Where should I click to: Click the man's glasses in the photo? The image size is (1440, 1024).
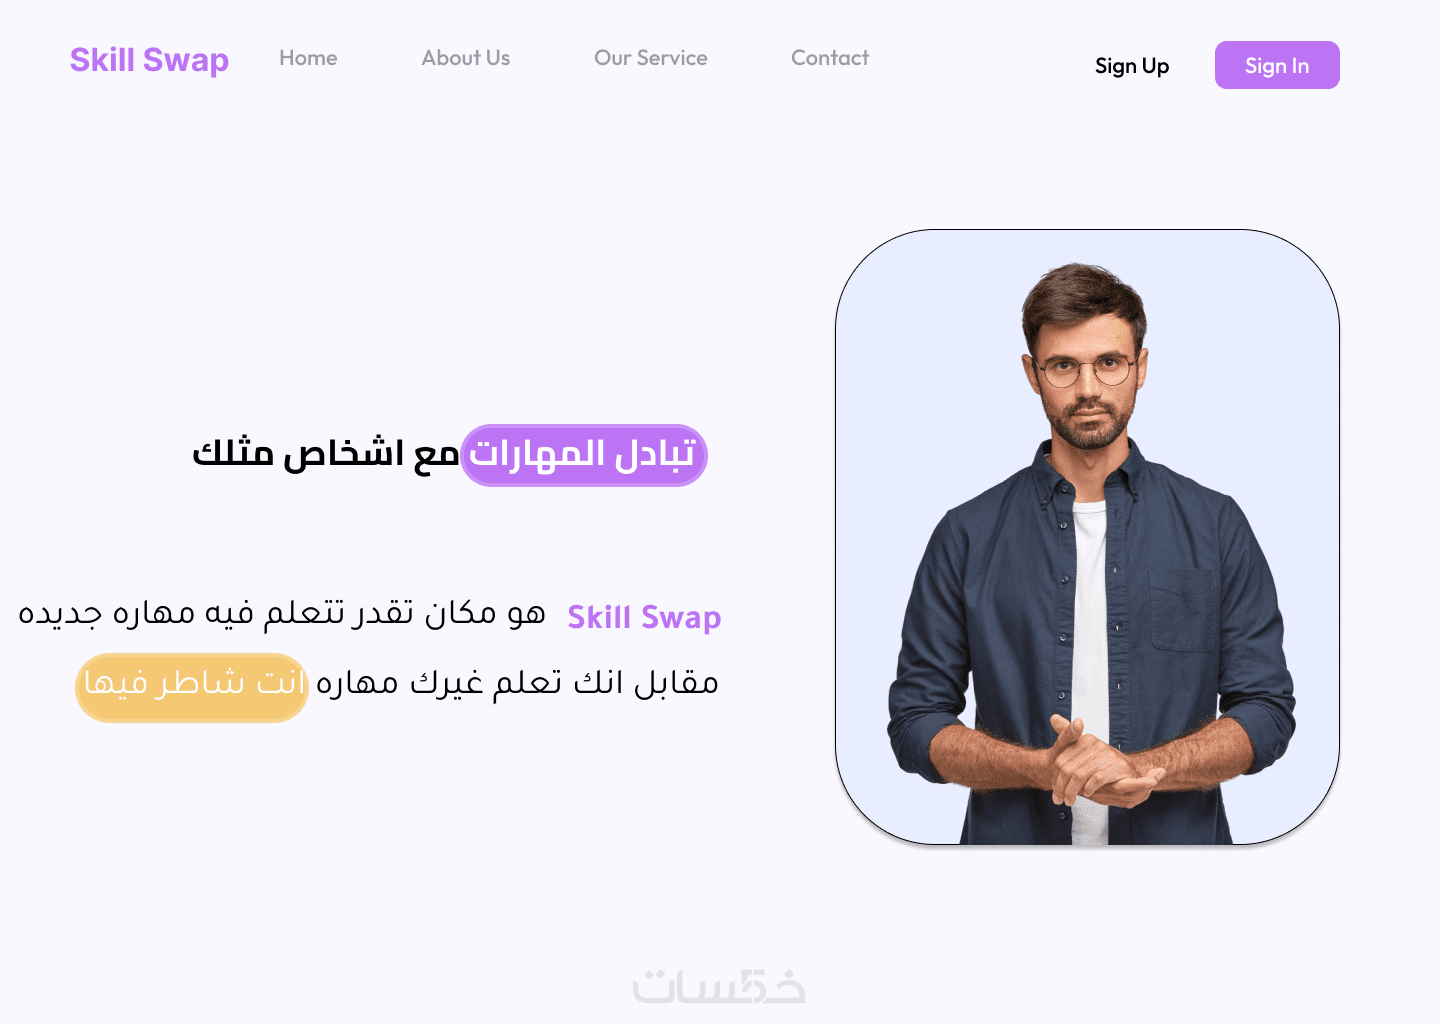pos(1086,370)
